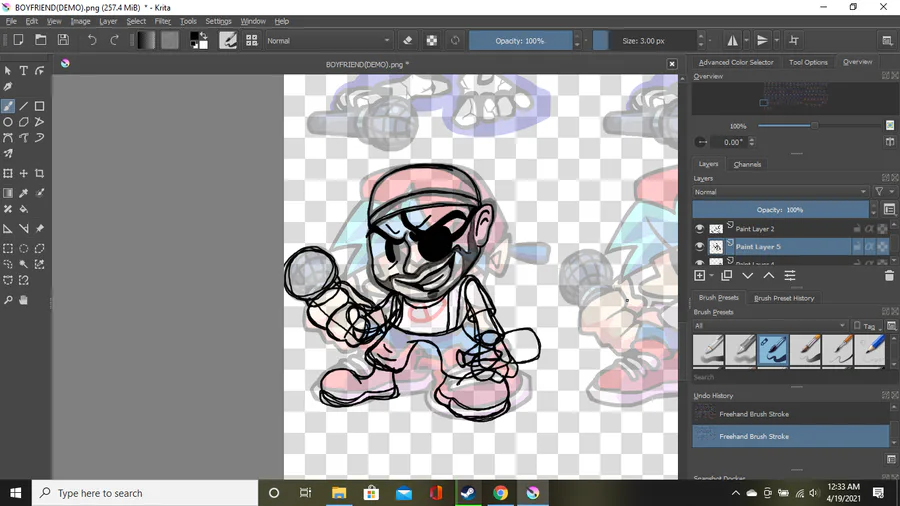
Task: Click the Delete Layer trash icon
Action: click(x=889, y=276)
